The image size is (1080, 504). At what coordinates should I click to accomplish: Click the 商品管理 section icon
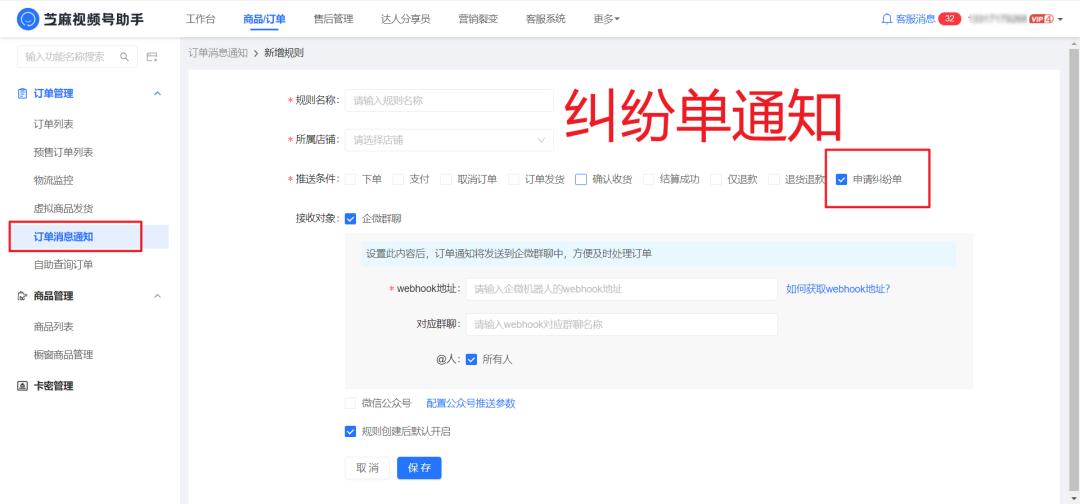point(22,296)
